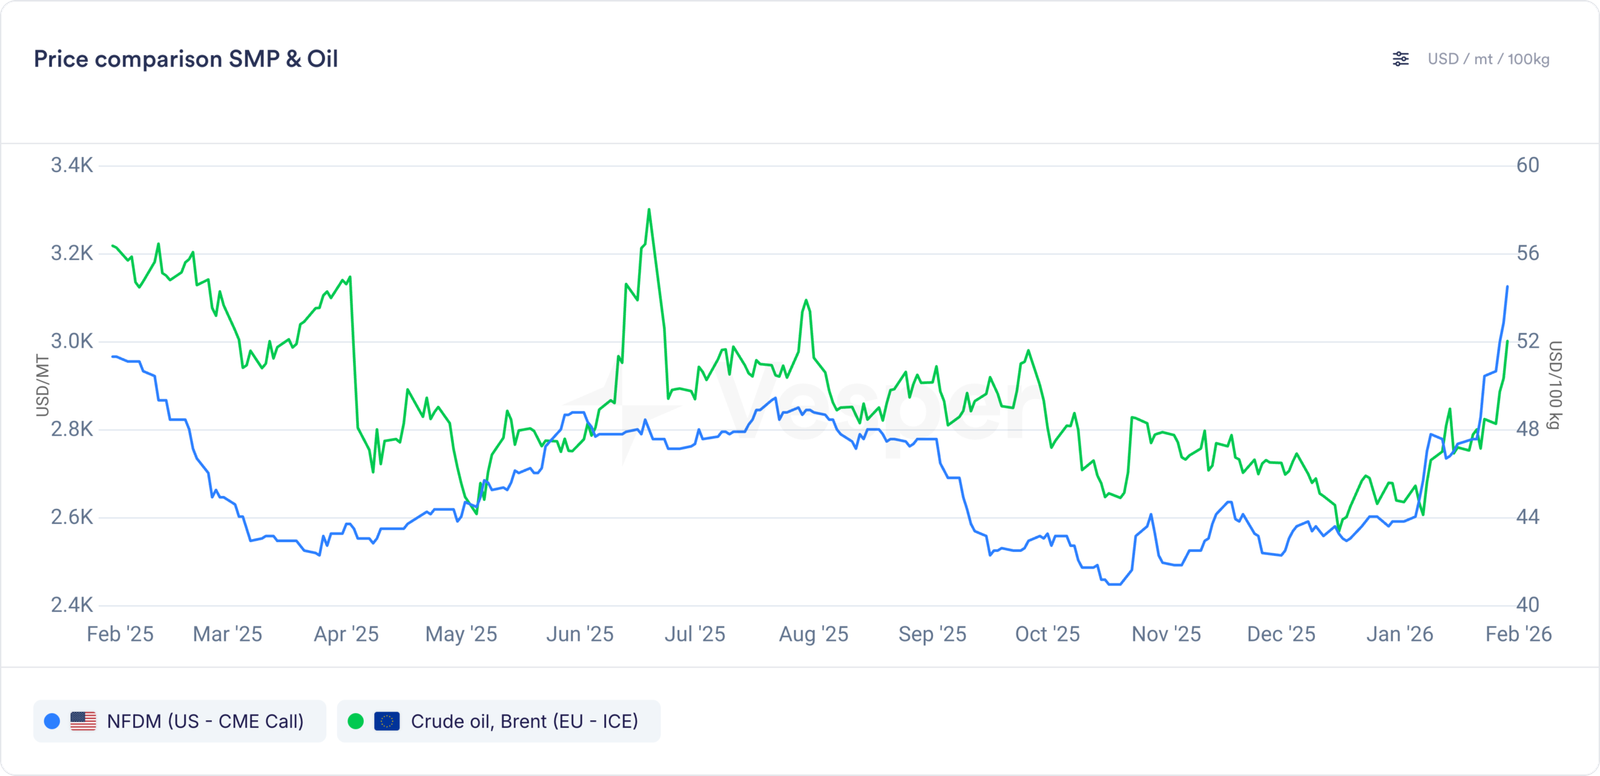Select the Jun '25 x-axis label
1600x776 pixels.
580,634
